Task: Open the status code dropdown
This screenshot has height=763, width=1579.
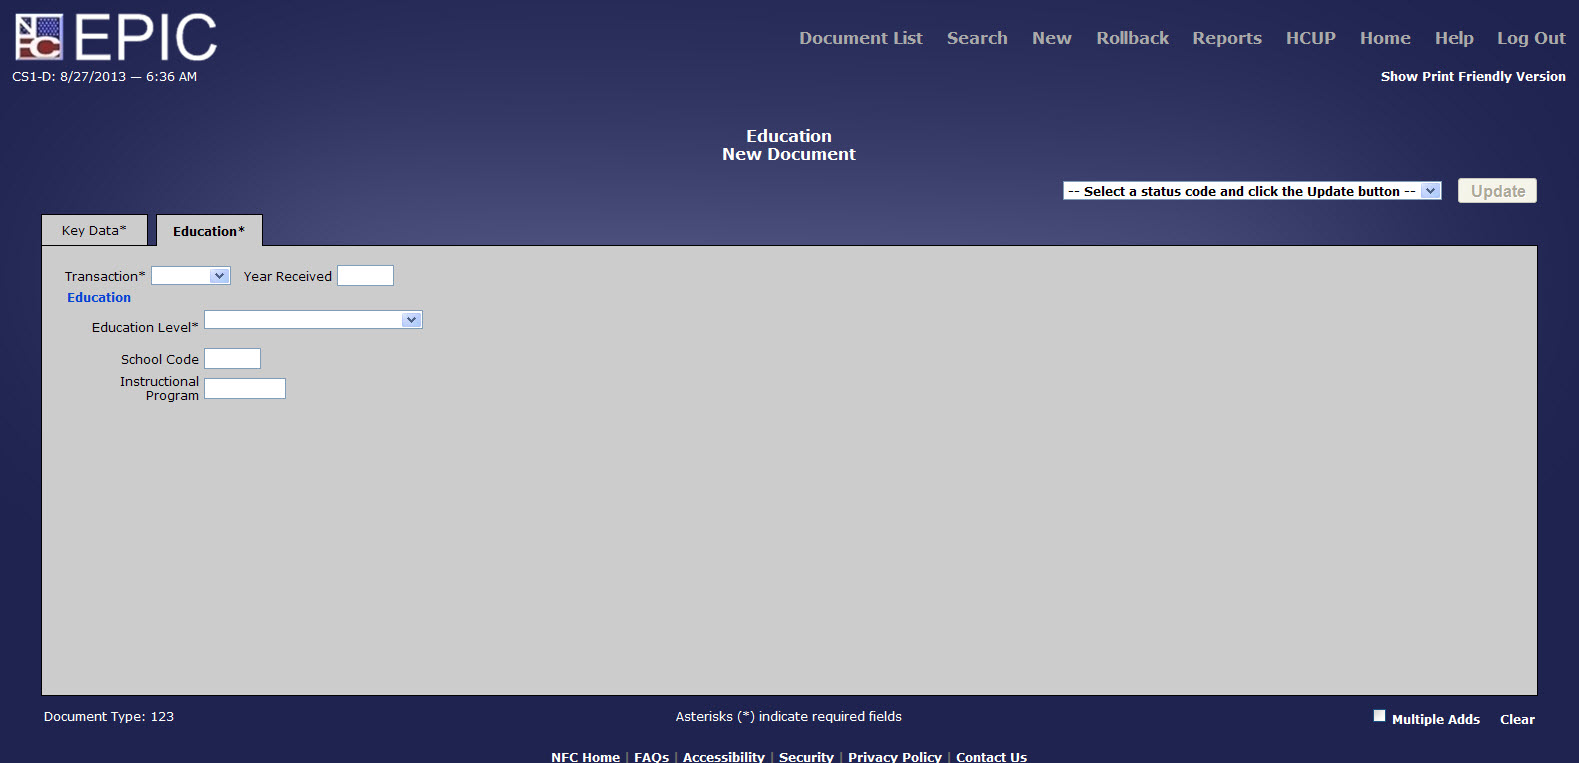Action: click(1252, 191)
